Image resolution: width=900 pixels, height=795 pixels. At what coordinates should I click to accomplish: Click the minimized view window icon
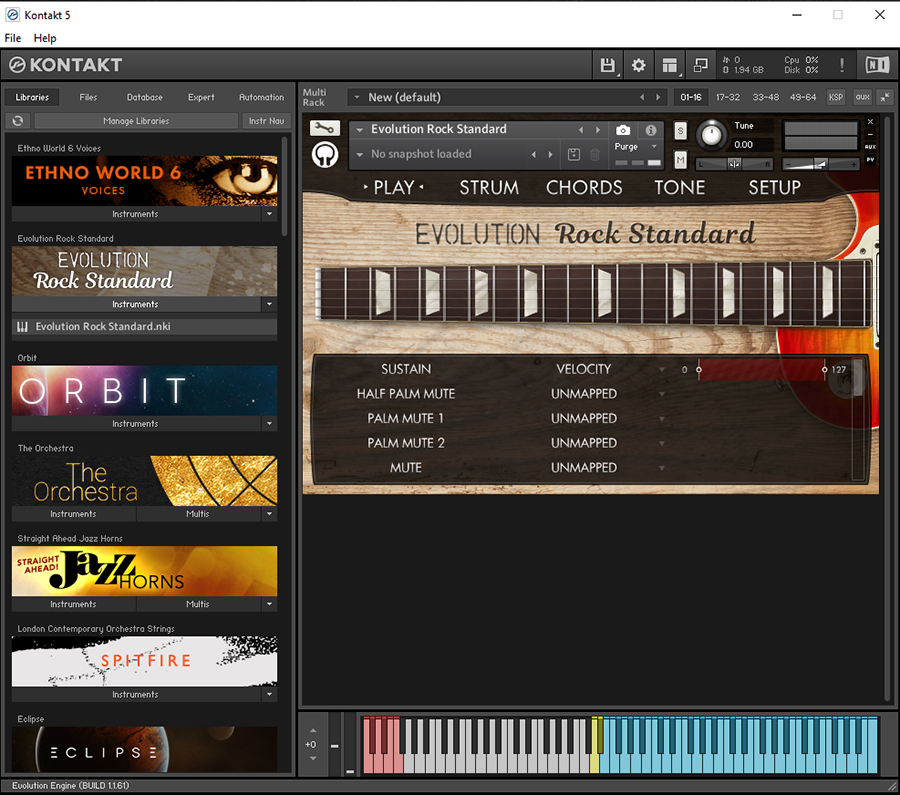[700, 65]
